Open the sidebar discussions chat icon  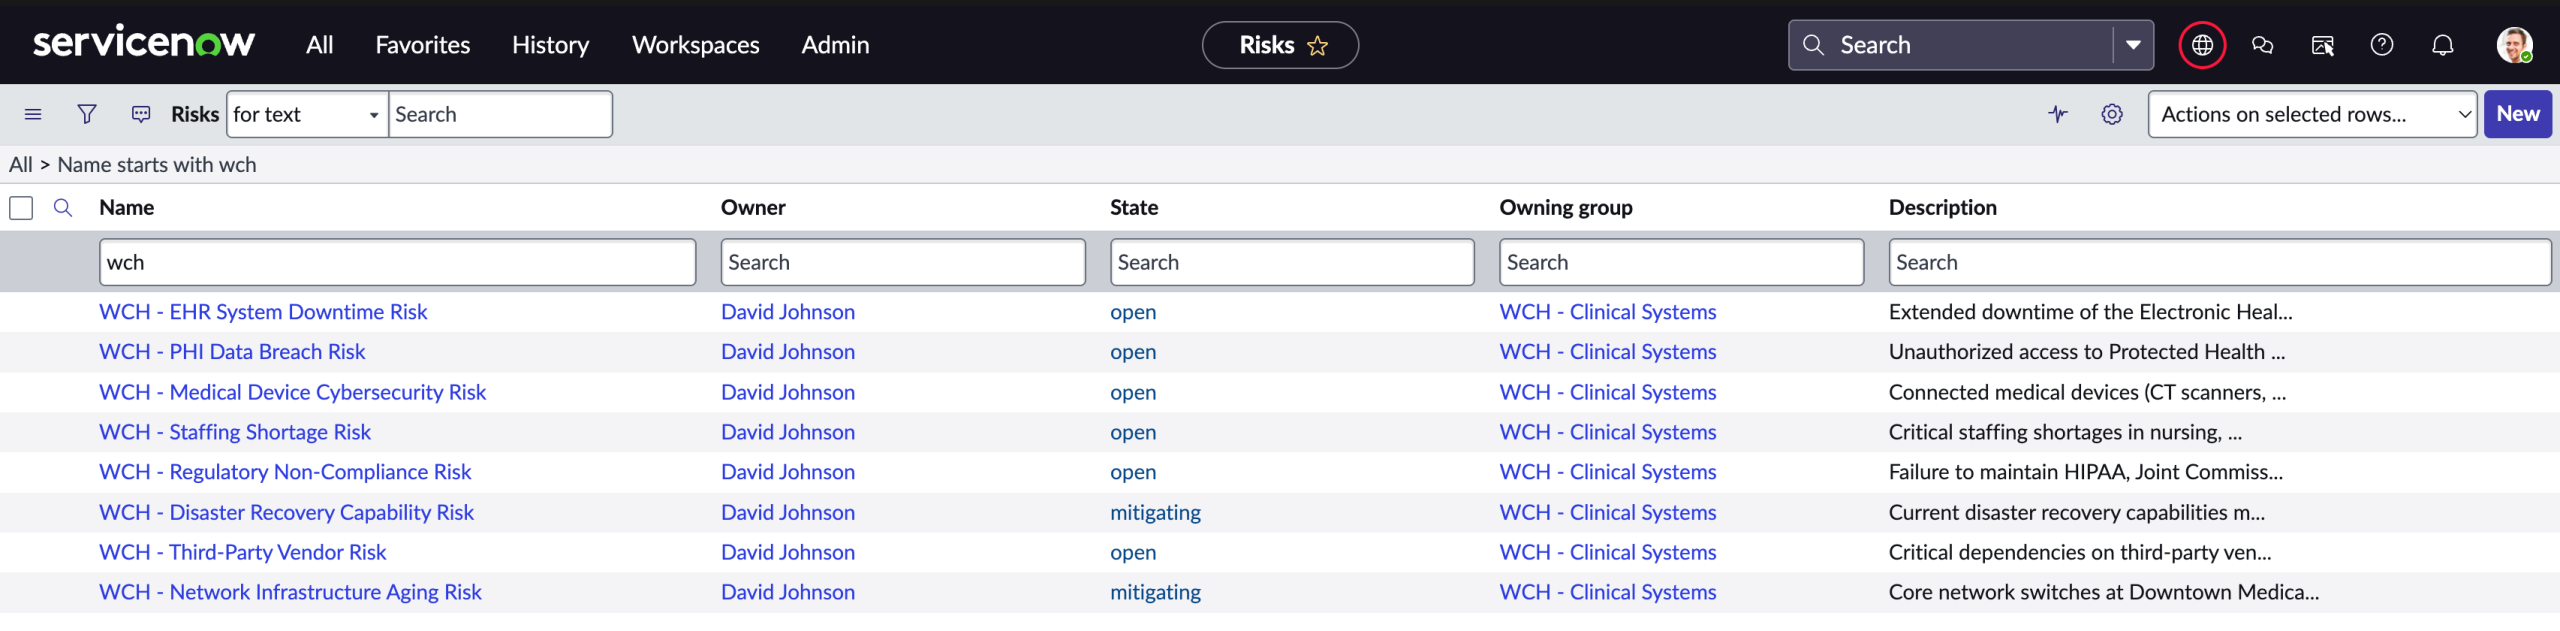(x=2262, y=45)
